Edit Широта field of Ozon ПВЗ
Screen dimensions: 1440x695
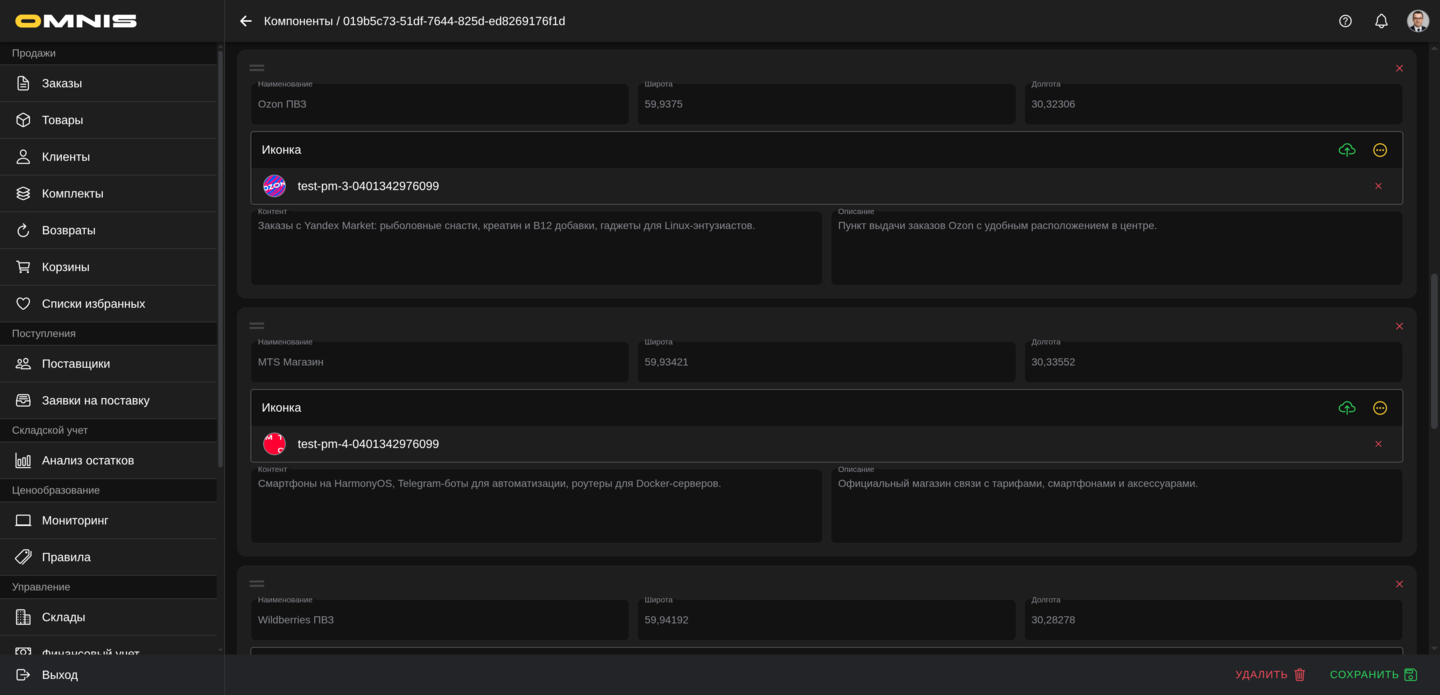click(826, 104)
